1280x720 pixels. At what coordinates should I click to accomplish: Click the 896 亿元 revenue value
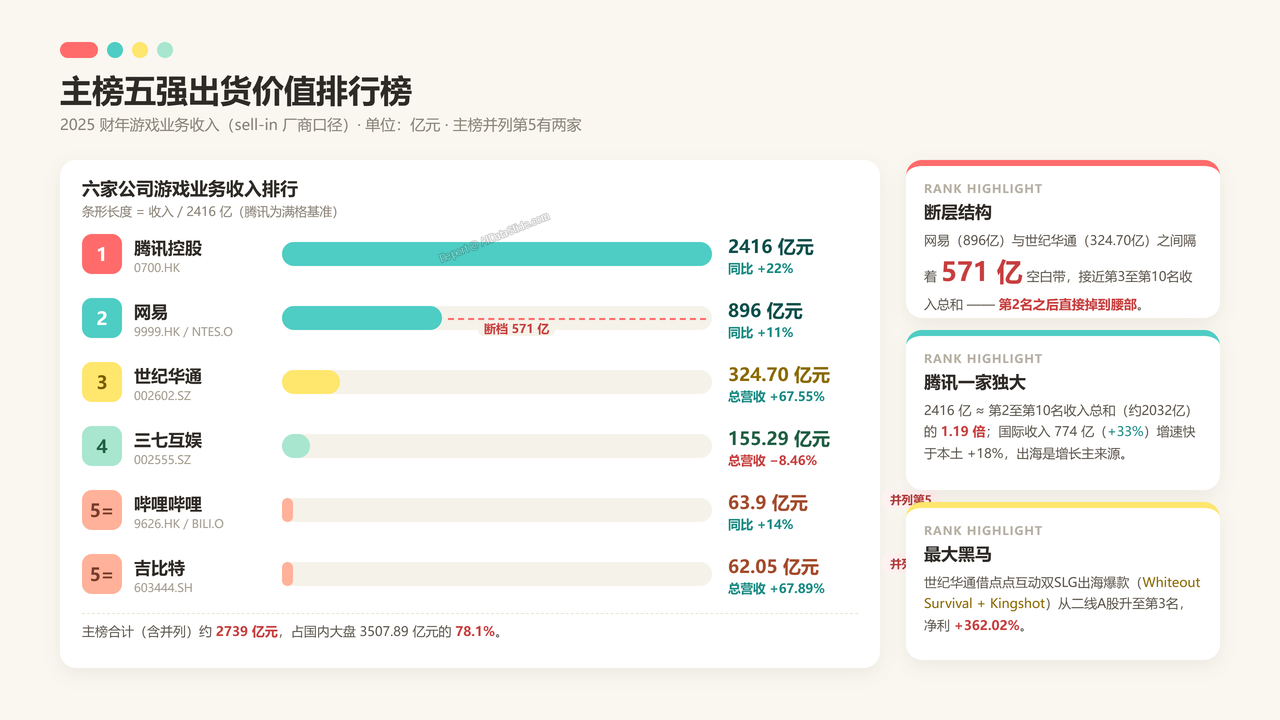[765, 311]
